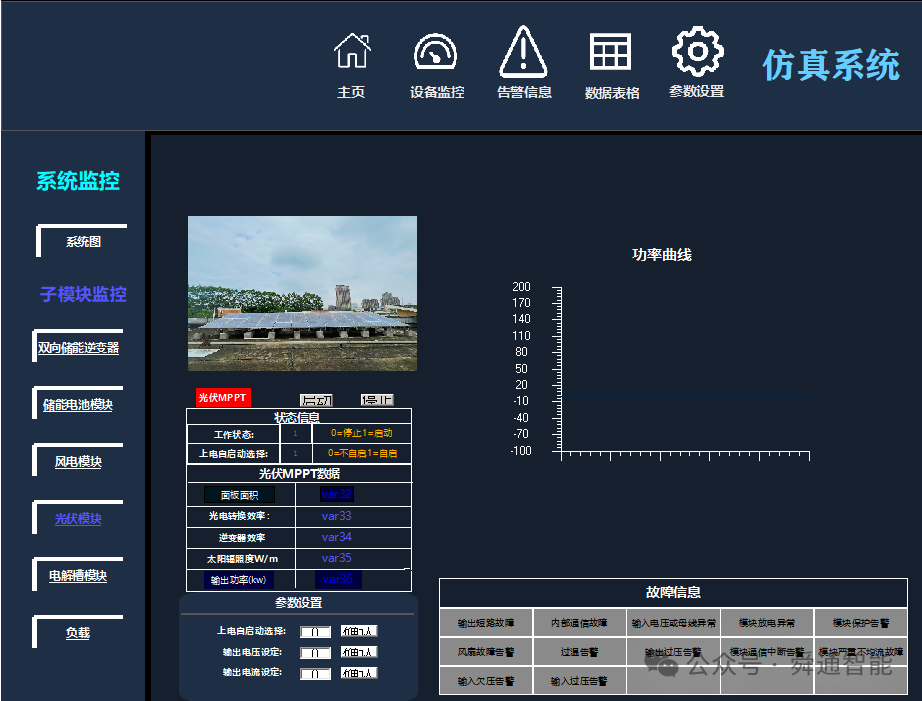Open the 双向储能逆变器 module page
The height and width of the screenshot is (701, 922).
coord(77,347)
